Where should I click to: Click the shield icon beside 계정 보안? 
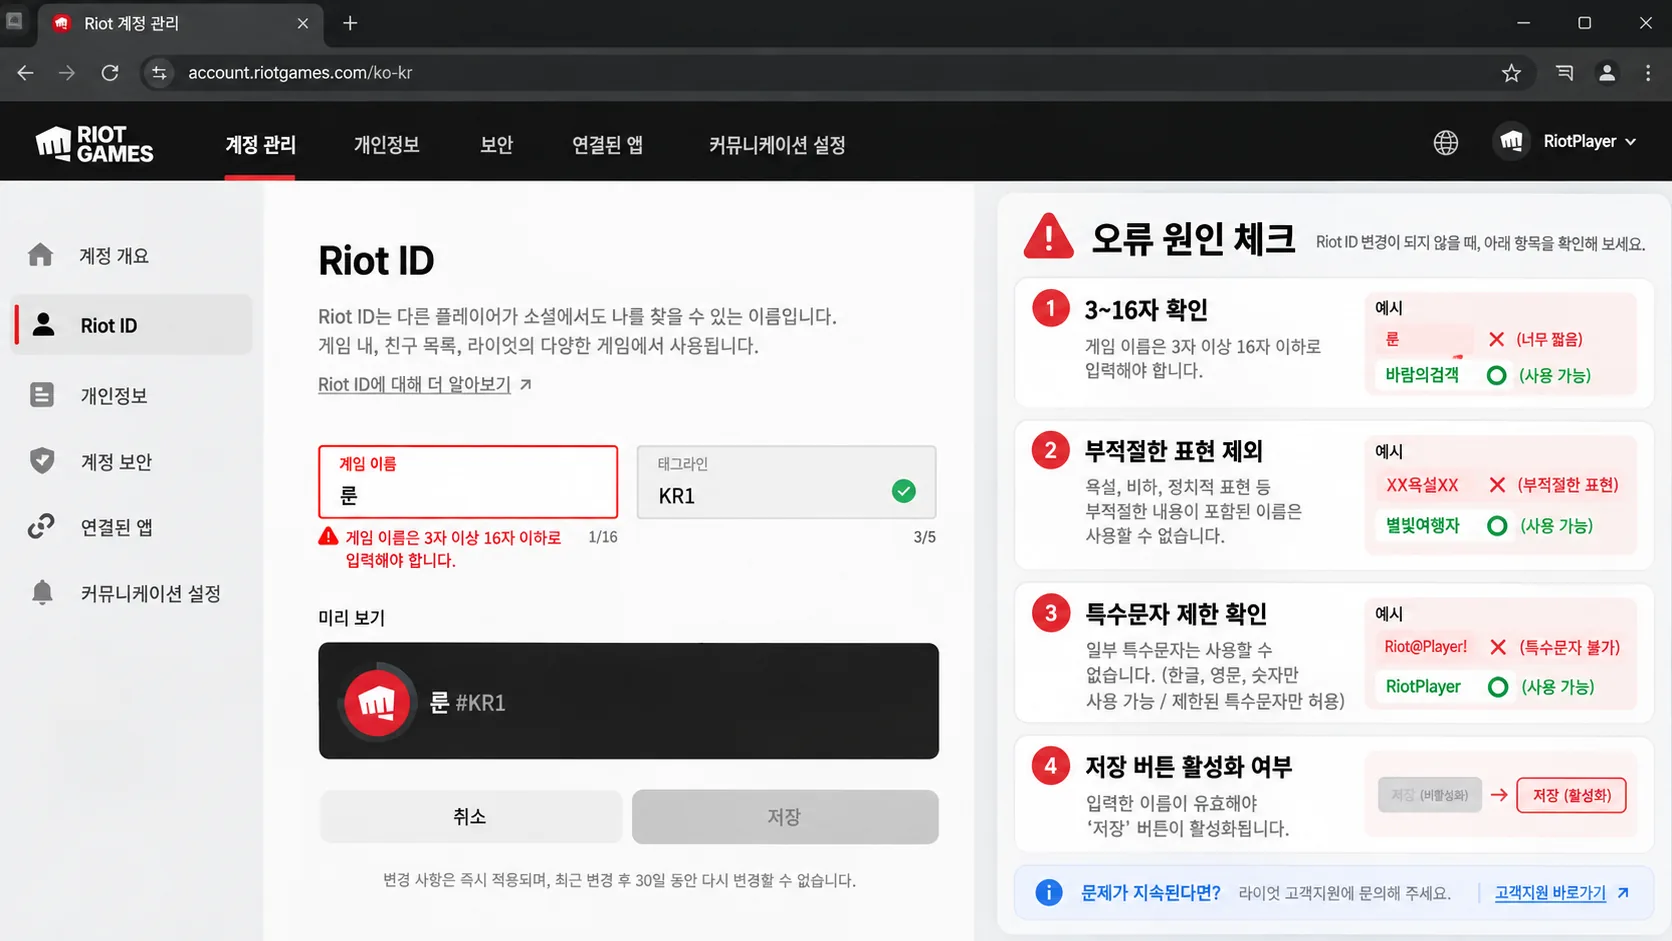pyautogui.click(x=42, y=461)
